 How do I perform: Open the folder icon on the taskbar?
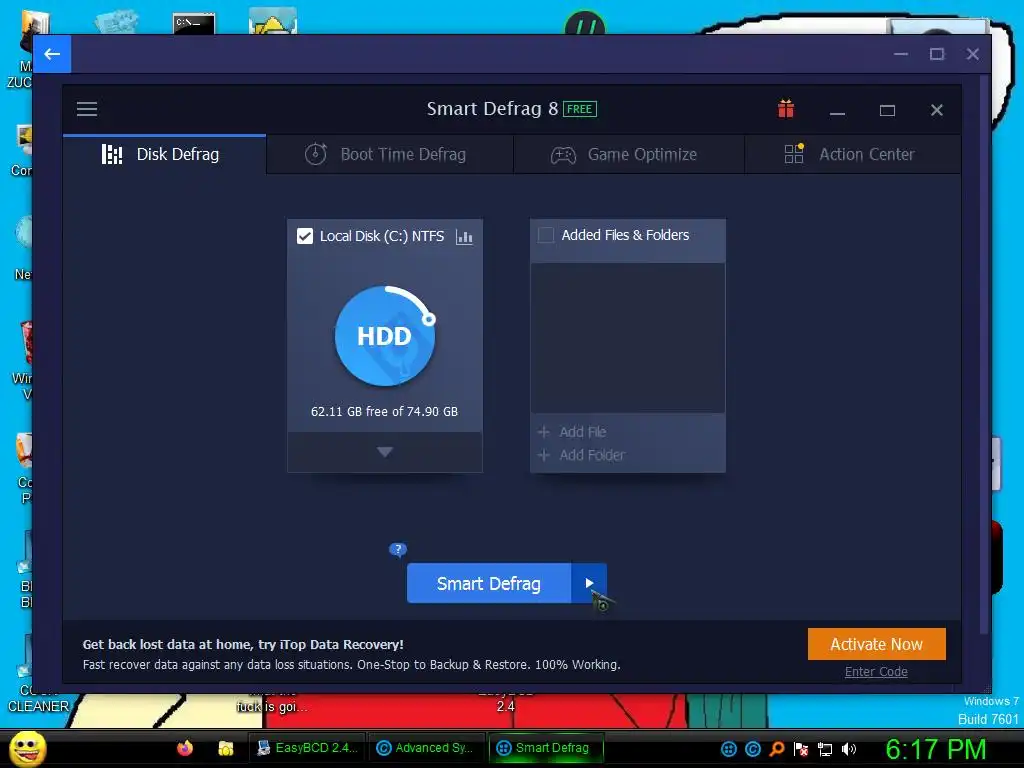click(x=226, y=748)
